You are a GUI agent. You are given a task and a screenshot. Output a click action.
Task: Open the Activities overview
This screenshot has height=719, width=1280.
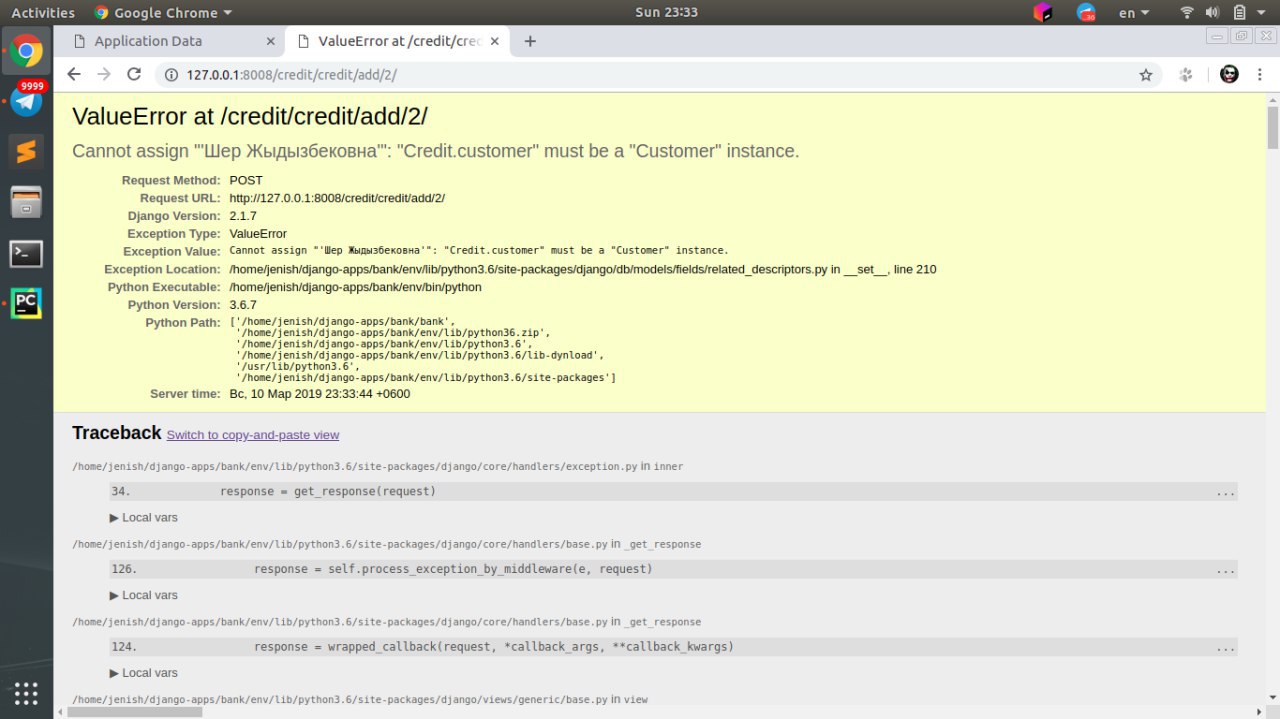point(43,13)
